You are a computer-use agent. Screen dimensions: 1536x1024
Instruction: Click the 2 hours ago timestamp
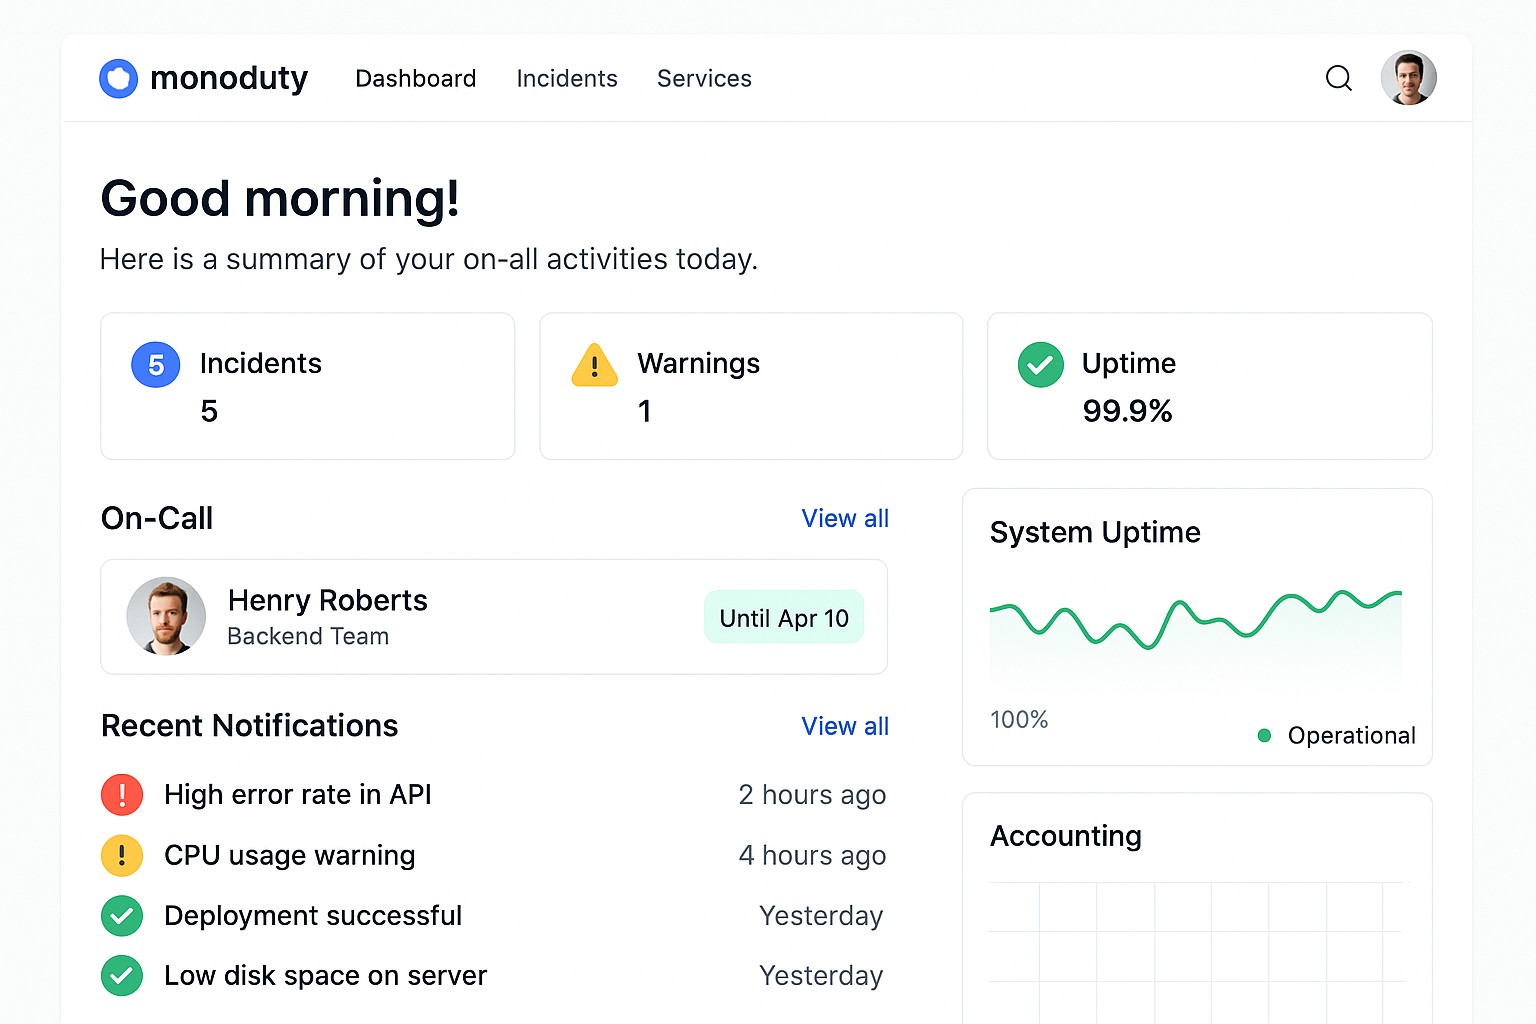(x=812, y=795)
